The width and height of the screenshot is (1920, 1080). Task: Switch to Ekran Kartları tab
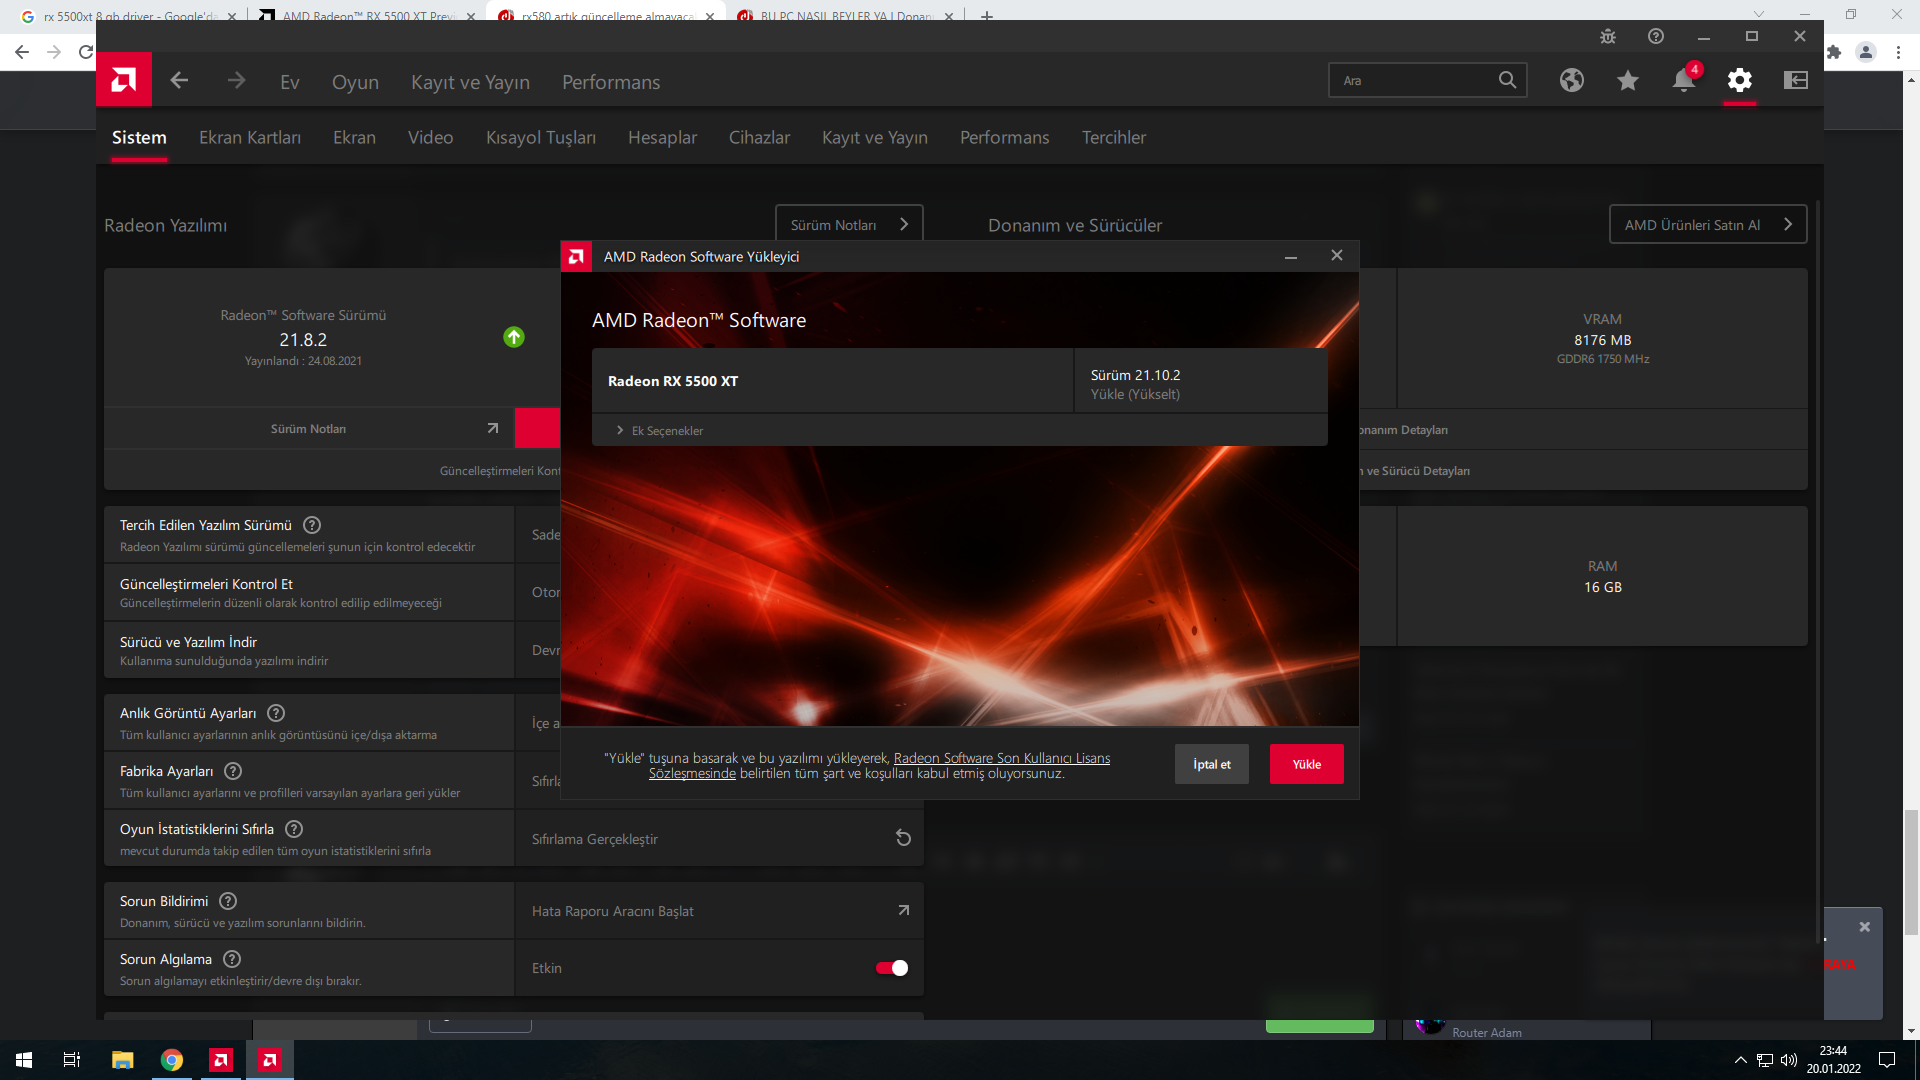250,137
